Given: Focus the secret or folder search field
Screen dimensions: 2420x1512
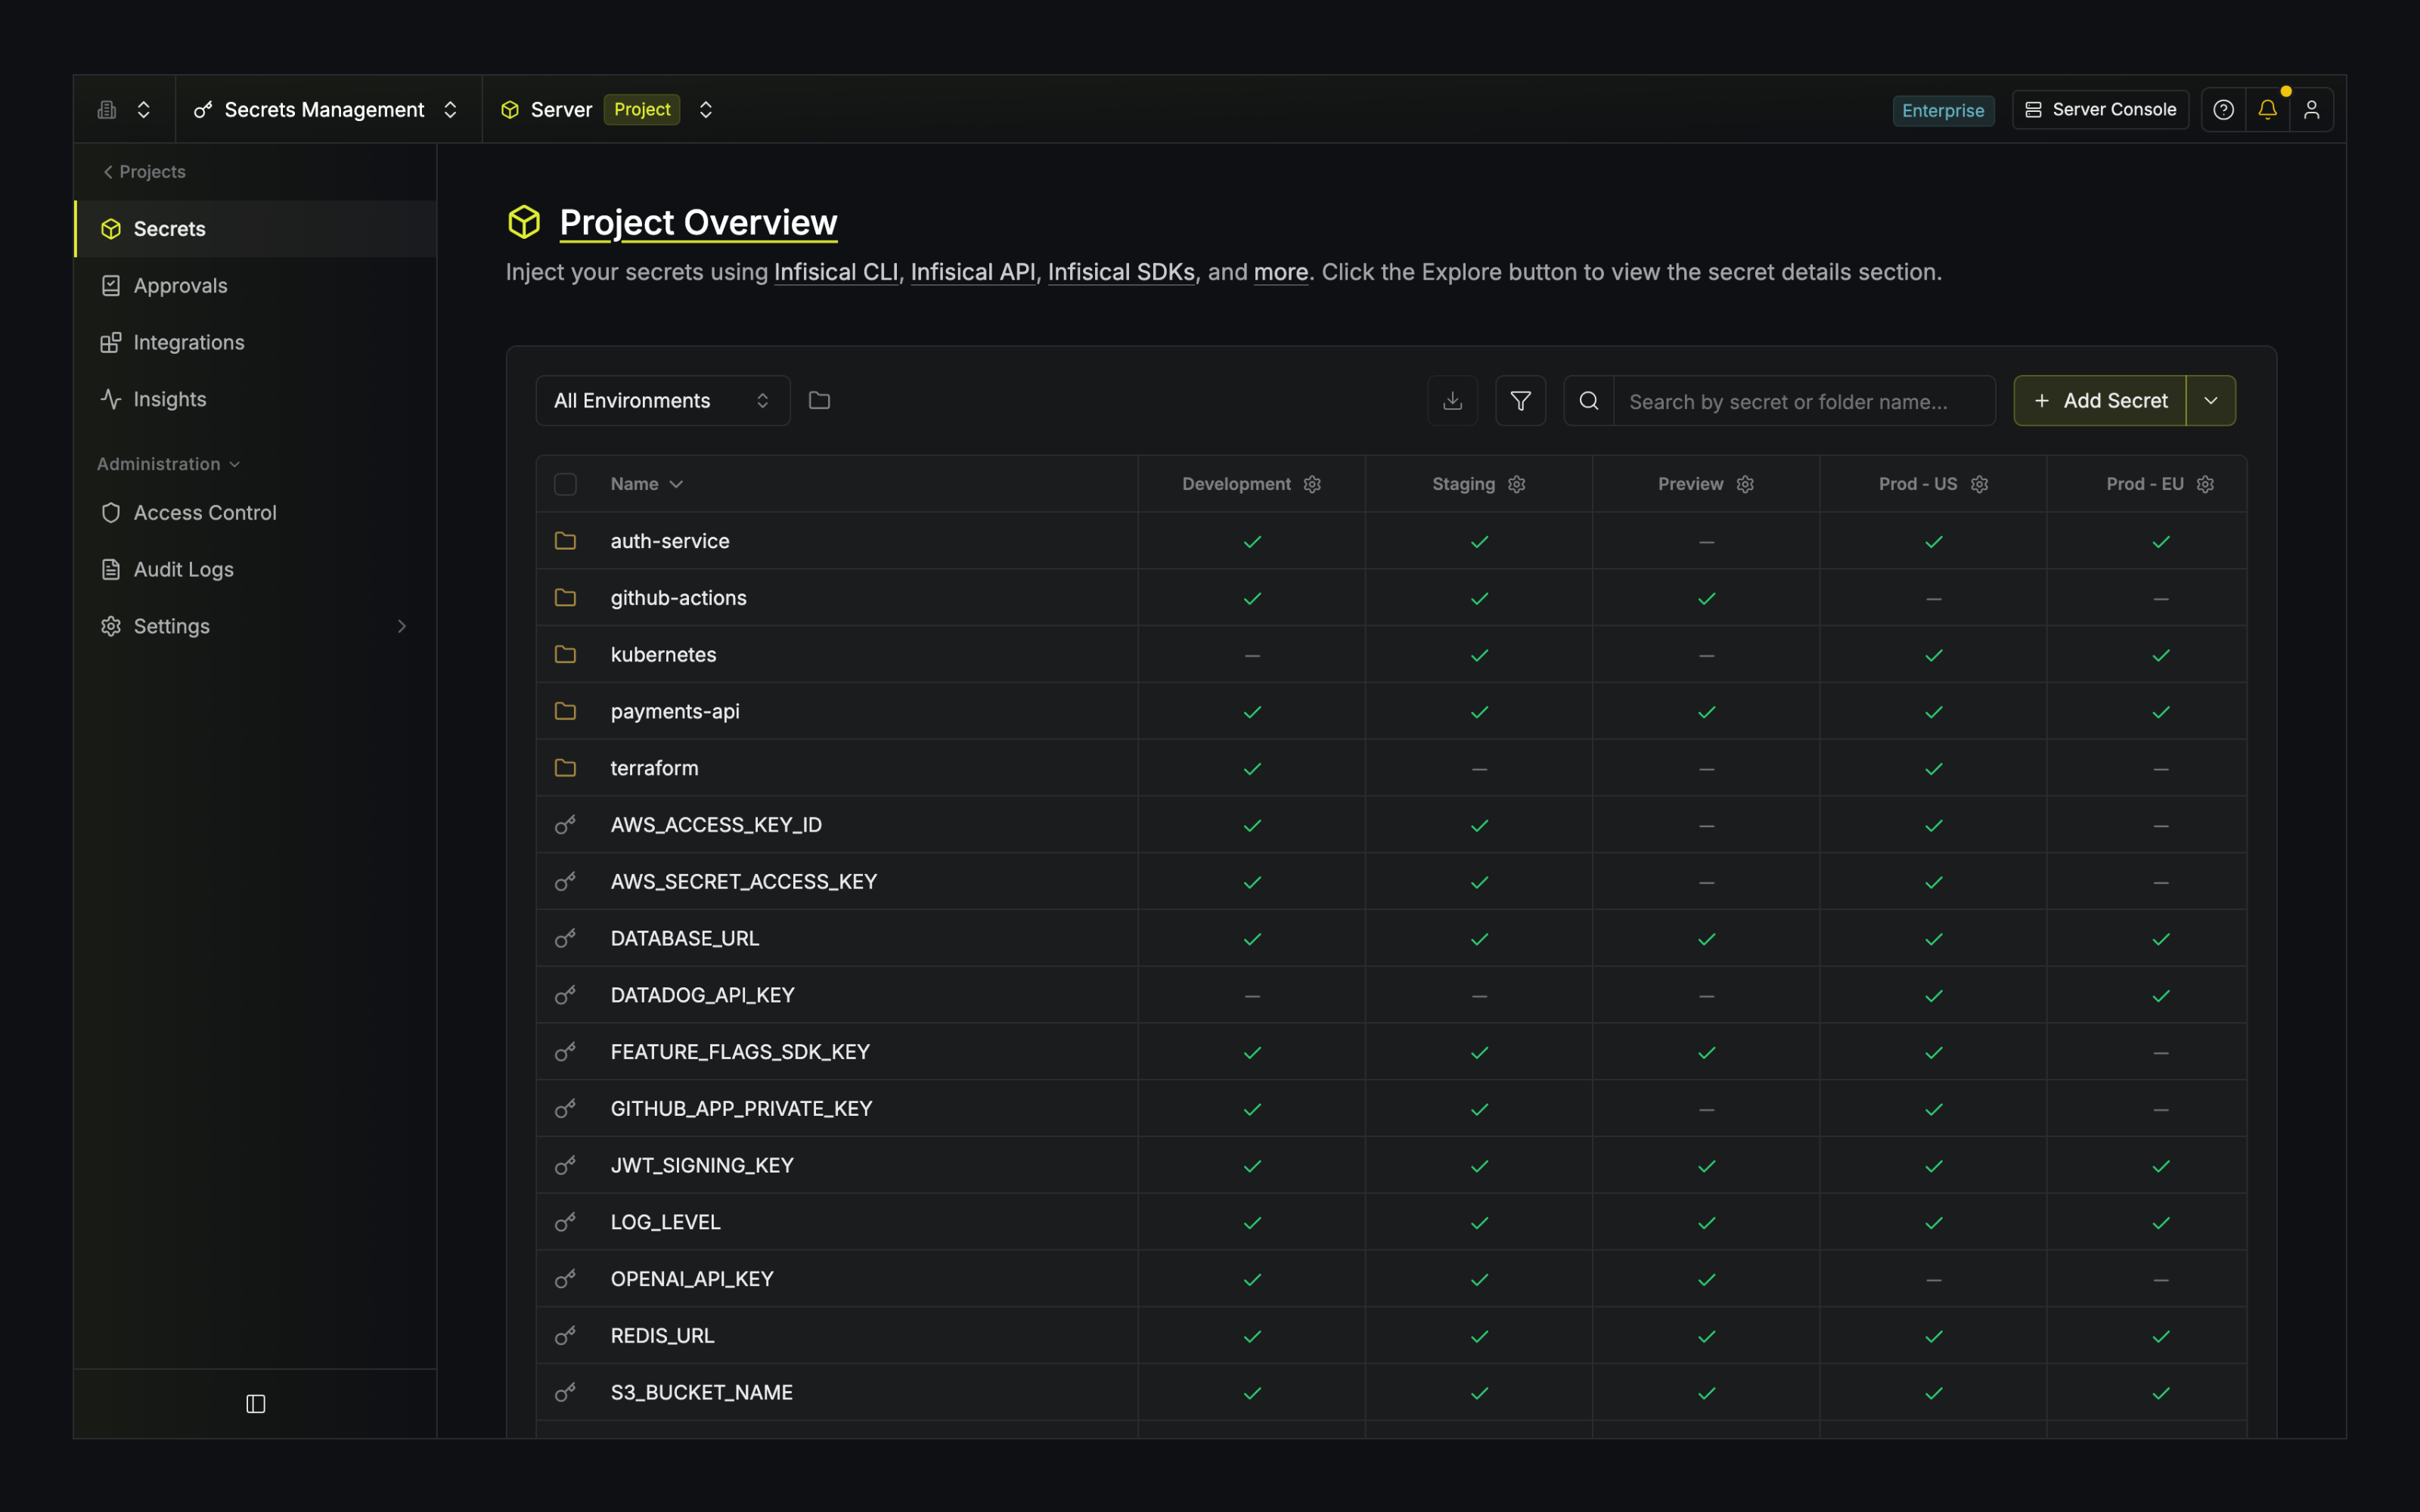Looking at the screenshot, I should [x=1804, y=401].
